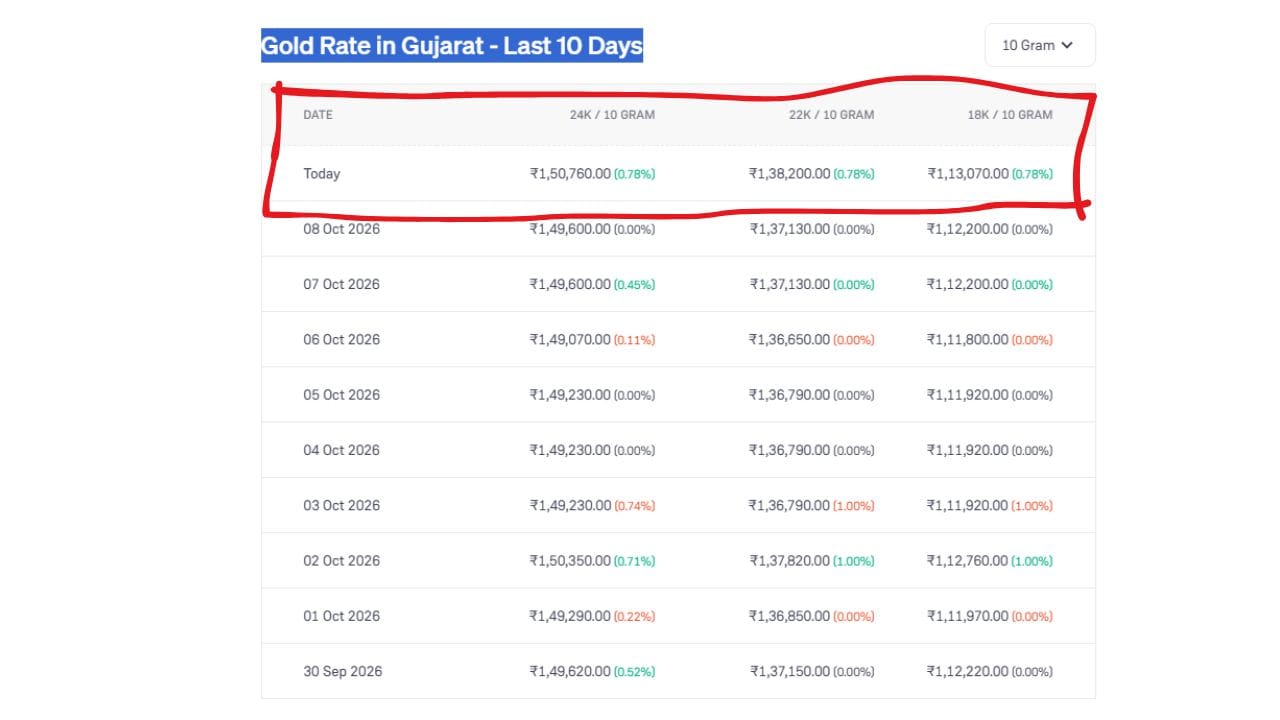The height and width of the screenshot is (720, 1280).
Task: Click the 18K price ₹1,12,220.00
Action: click(x=968, y=671)
